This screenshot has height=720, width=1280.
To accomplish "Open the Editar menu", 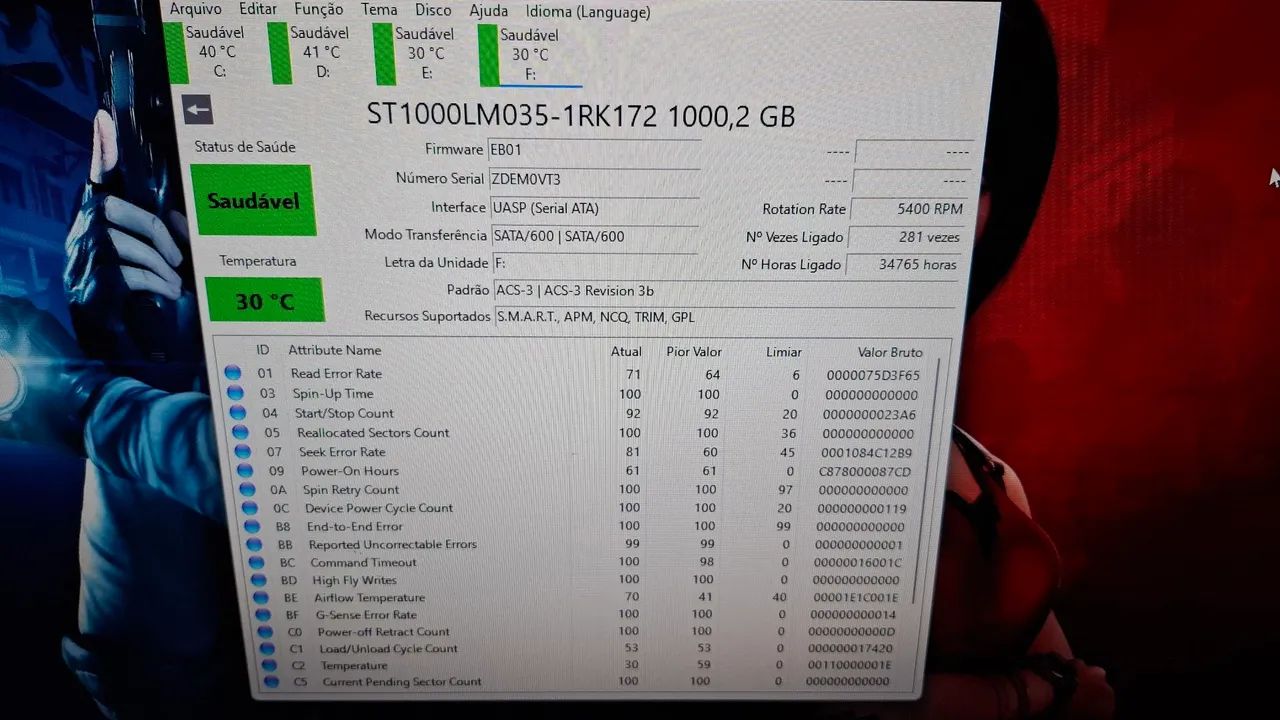I will coord(258,9).
